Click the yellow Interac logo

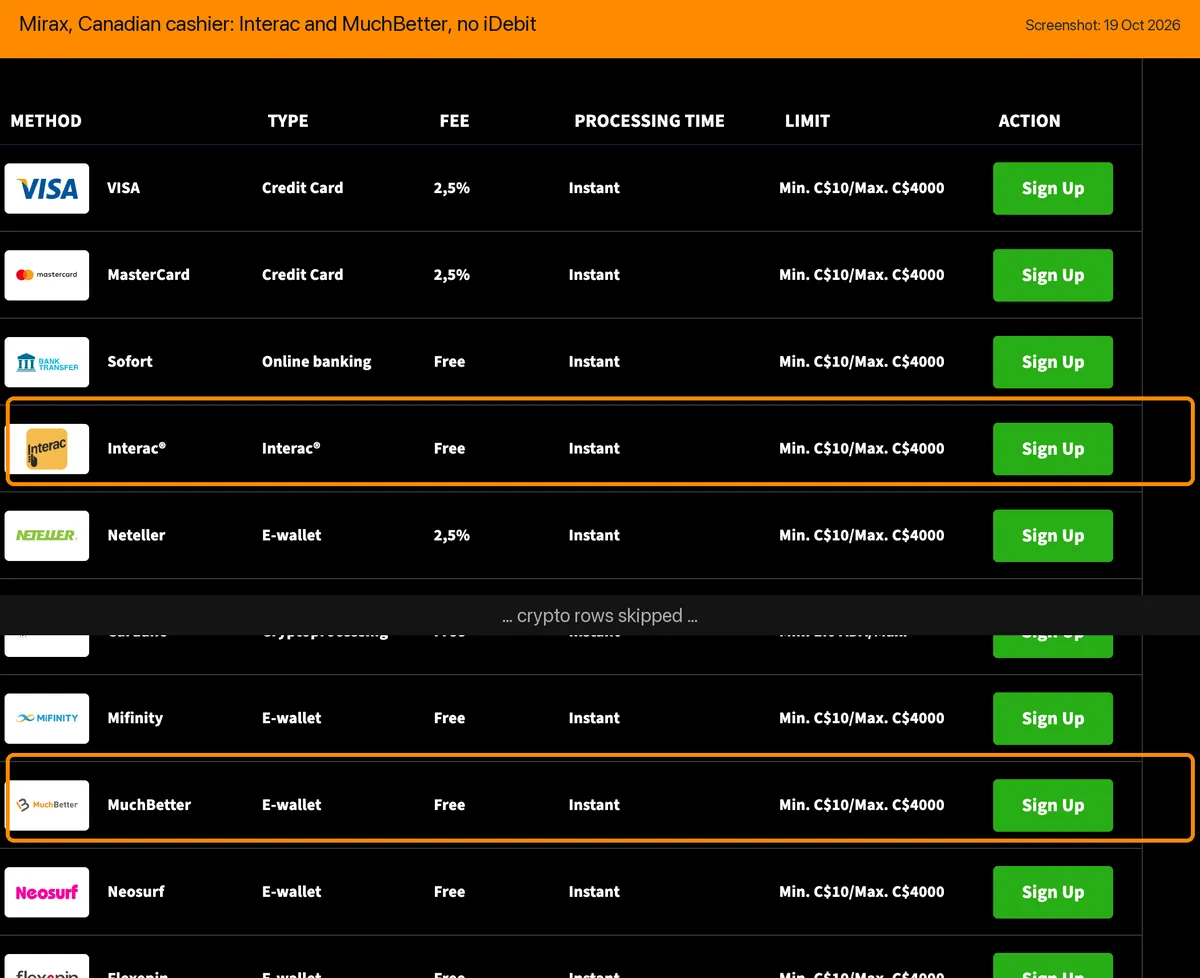click(47, 449)
